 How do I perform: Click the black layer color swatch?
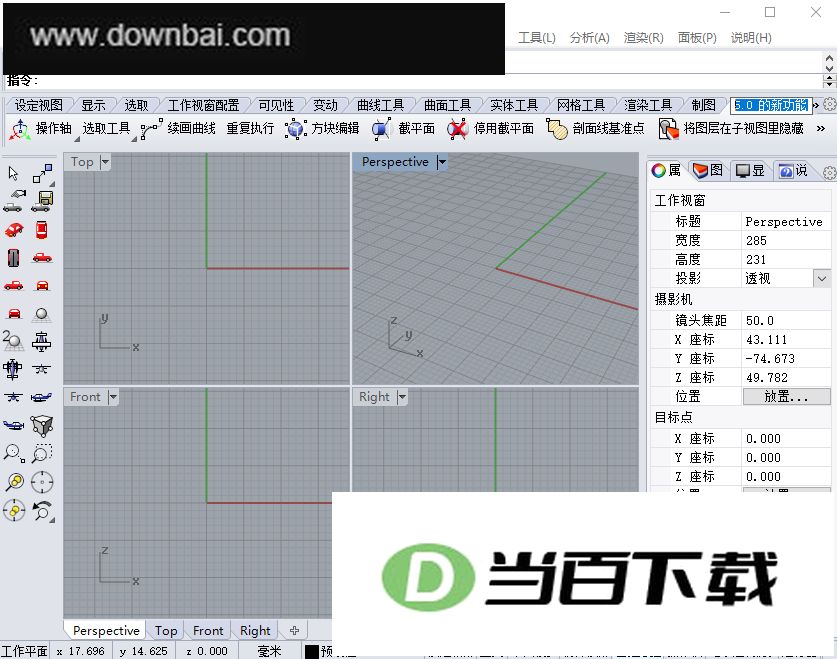coord(312,652)
